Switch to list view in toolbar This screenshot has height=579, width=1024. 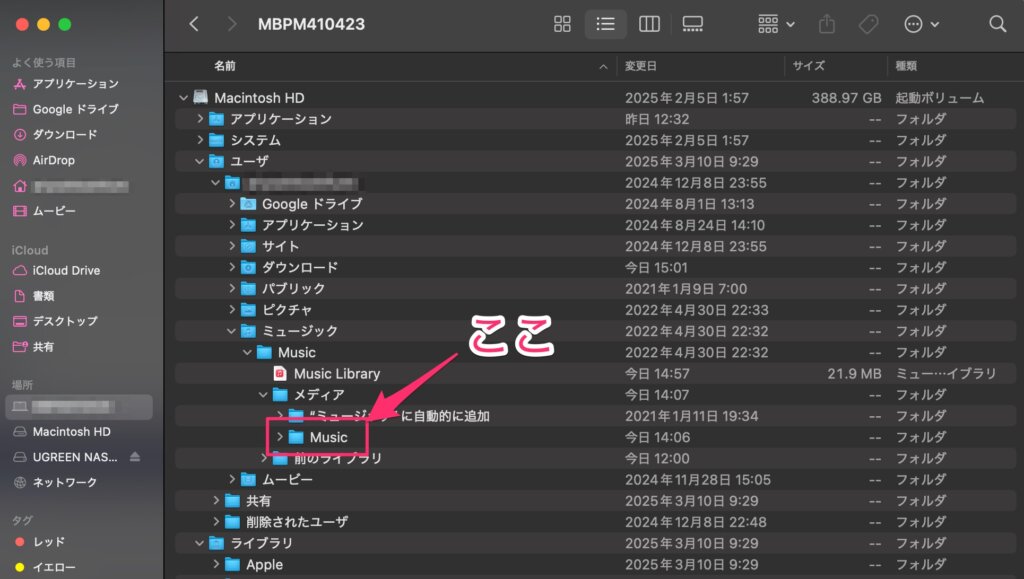[605, 24]
